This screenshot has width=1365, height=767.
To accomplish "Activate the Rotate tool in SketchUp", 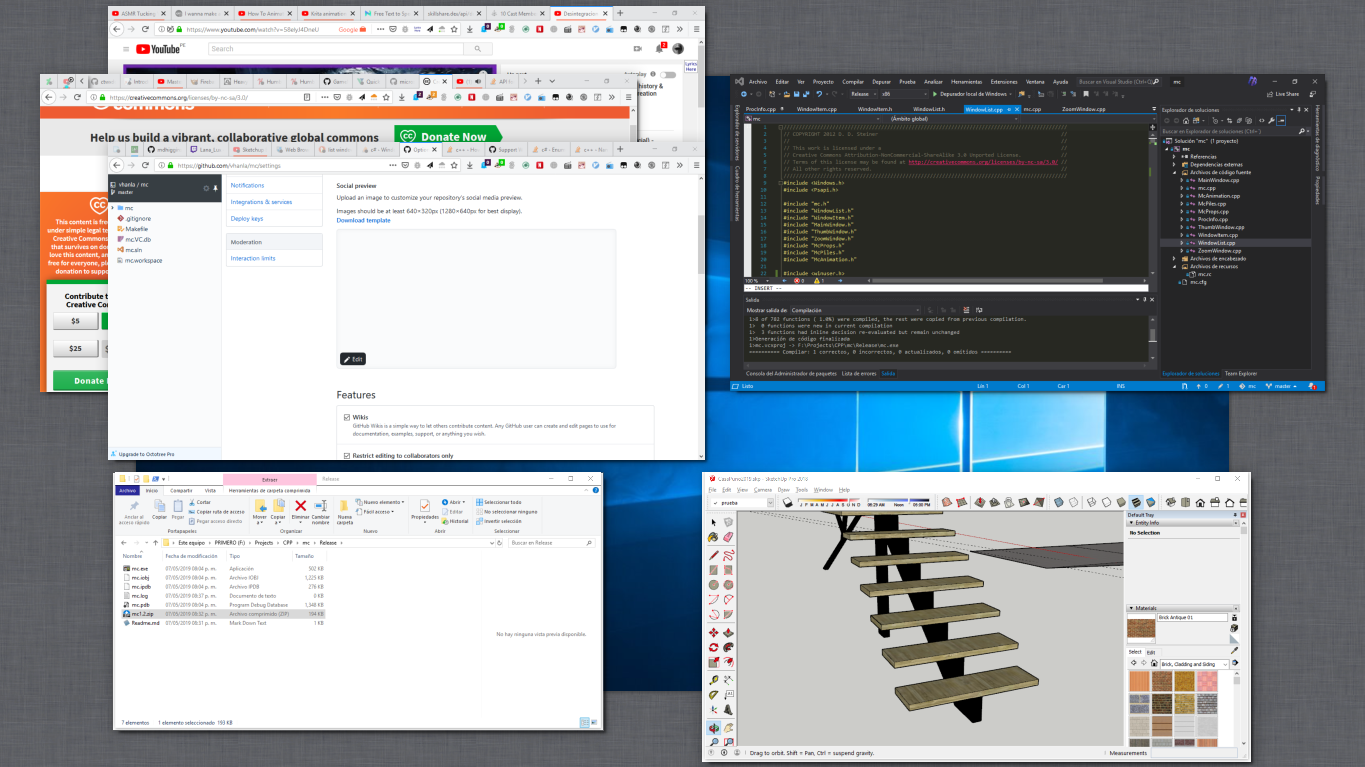I will point(712,647).
